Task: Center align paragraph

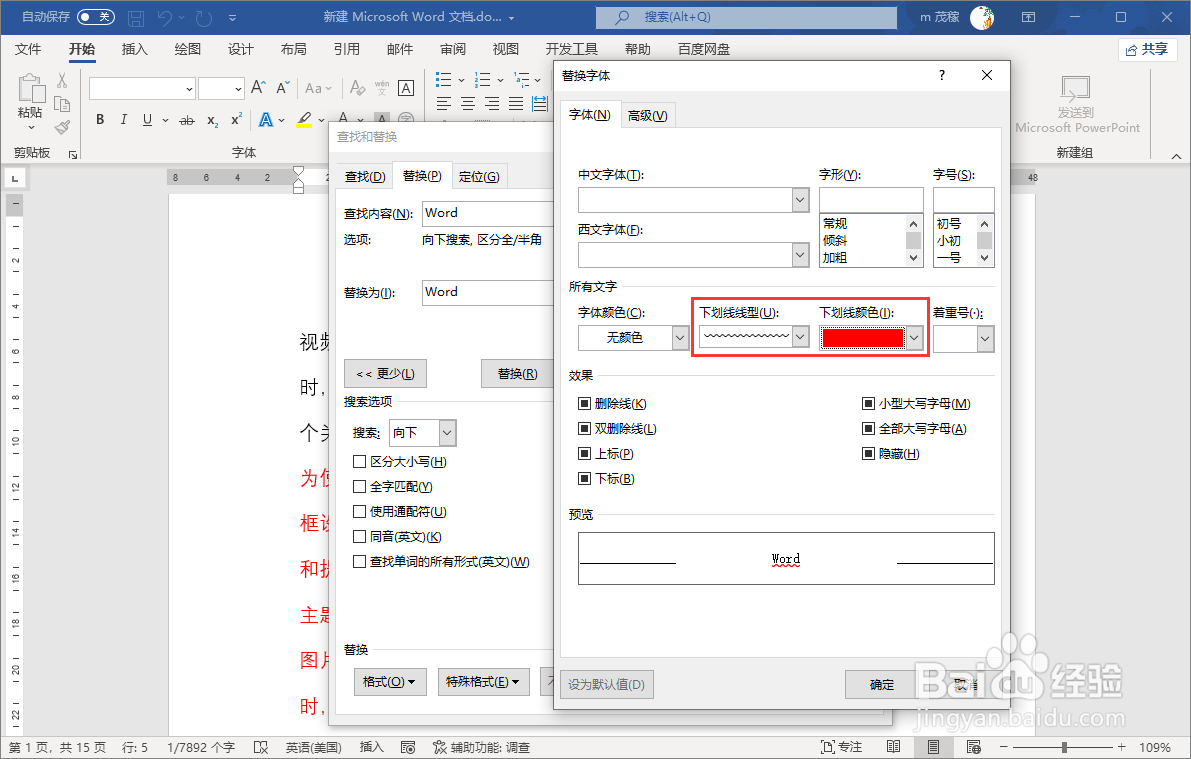Action: [468, 104]
